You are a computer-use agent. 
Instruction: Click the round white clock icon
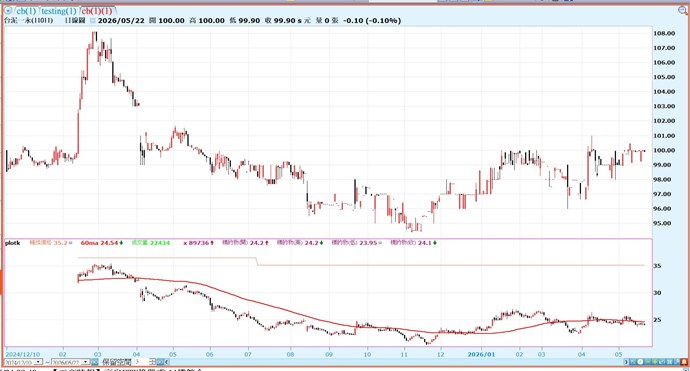pos(640,362)
